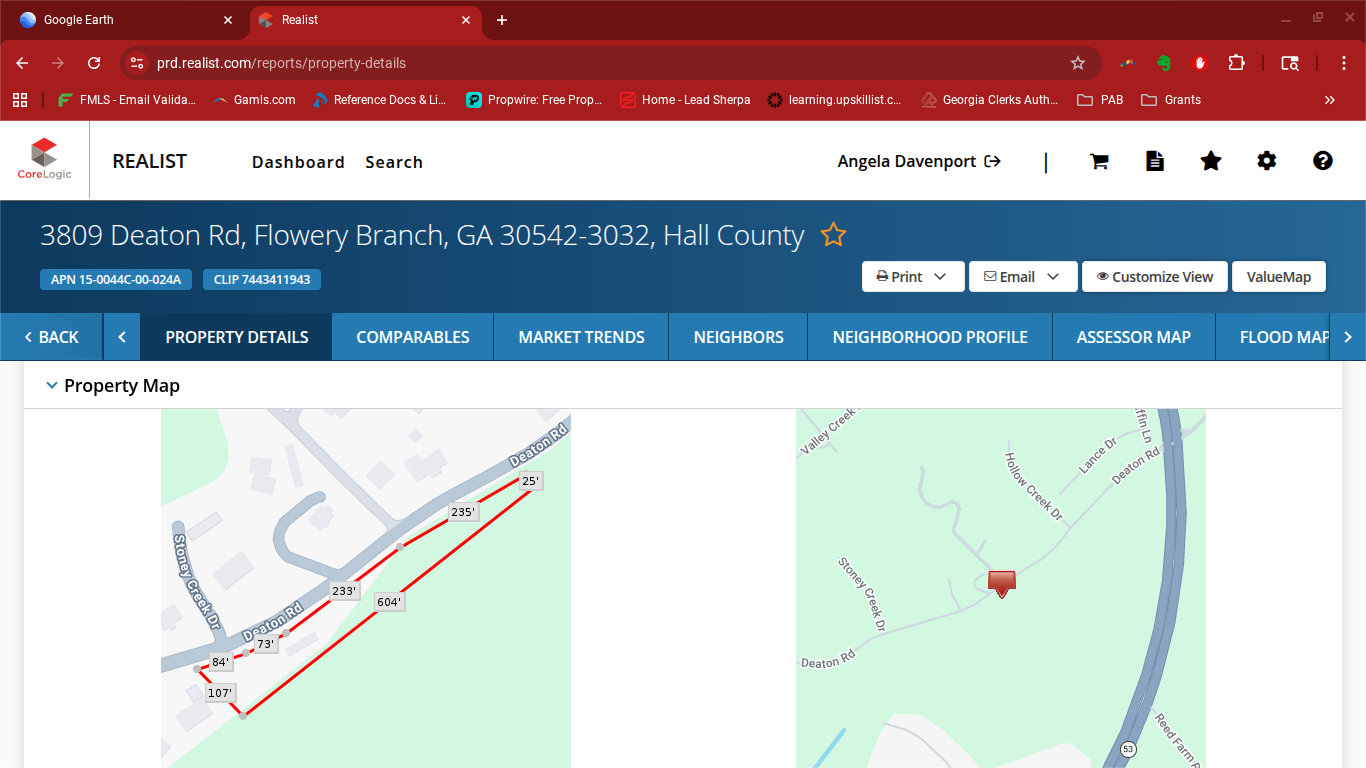Click the browser back arrow
This screenshot has height=768, width=1366.
pos(22,63)
